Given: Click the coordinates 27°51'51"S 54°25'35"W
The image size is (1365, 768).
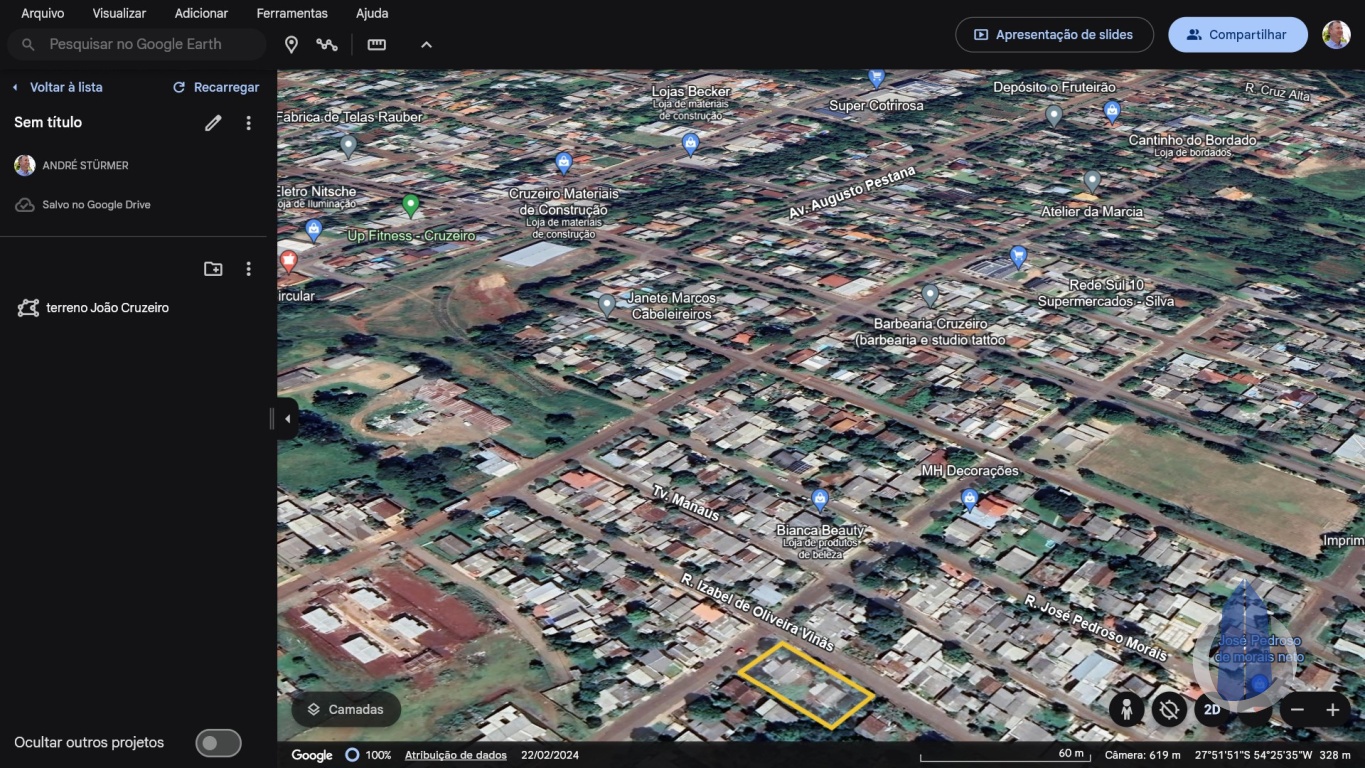Looking at the screenshot, I should point(1253,755).
